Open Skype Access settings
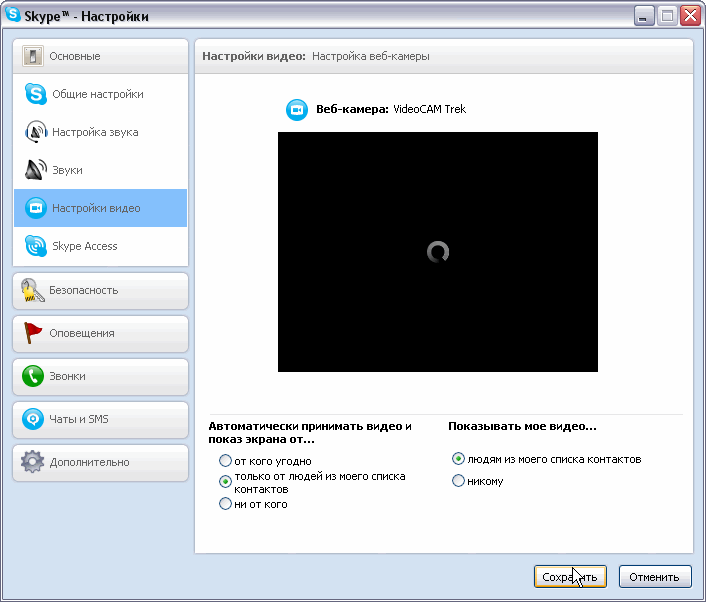Image resolution: width=706 pixels, height=602 pixels. tap(100, 246)
